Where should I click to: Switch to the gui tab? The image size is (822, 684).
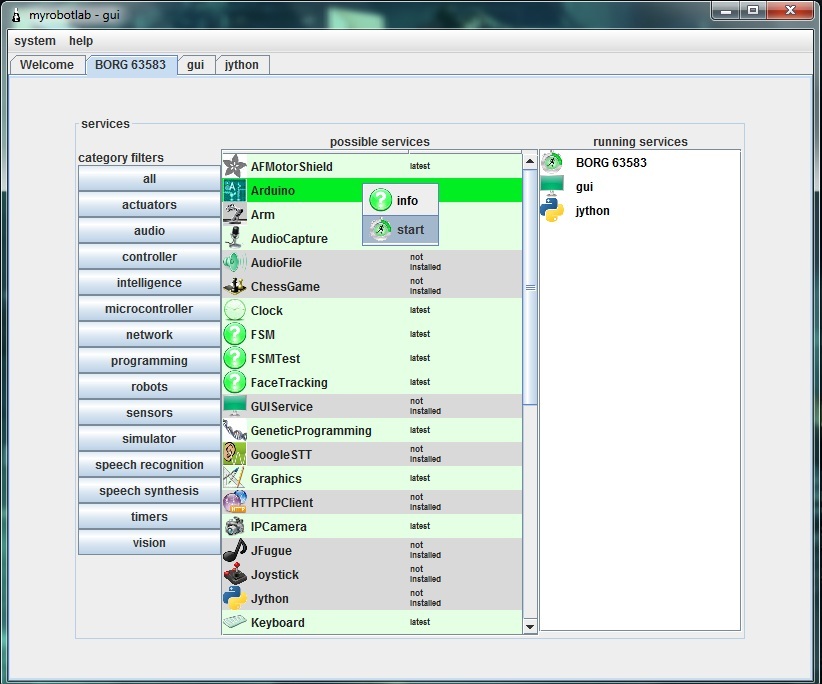tap(196, 65)
